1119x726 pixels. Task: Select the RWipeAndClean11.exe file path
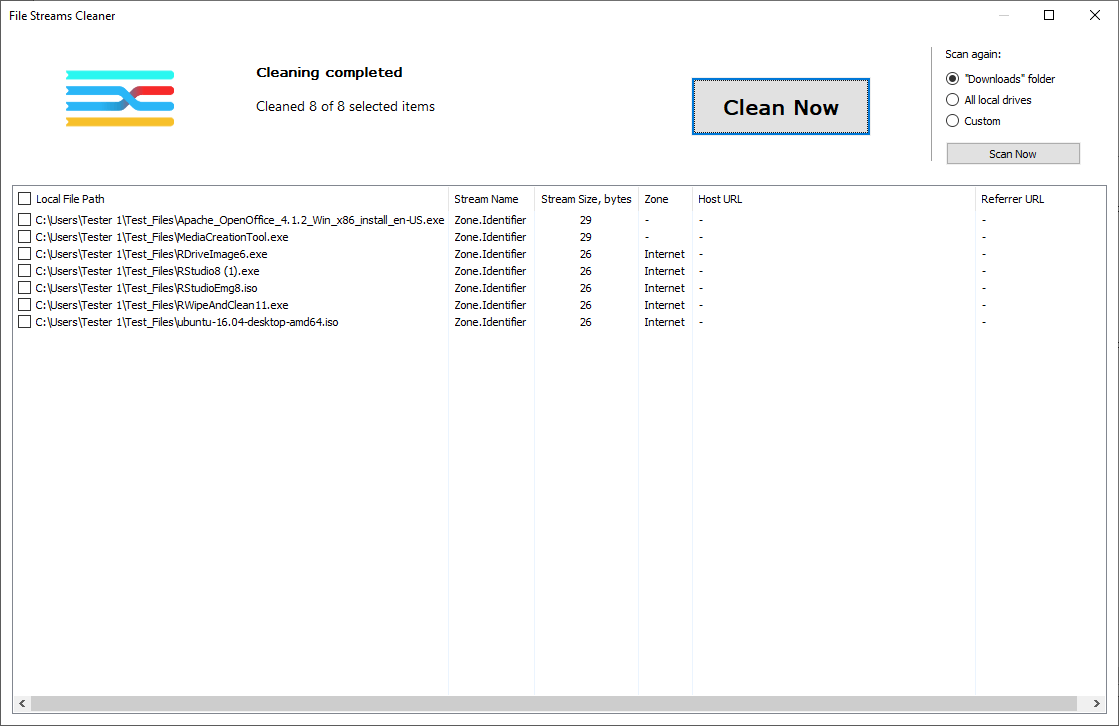coord(162,306)
